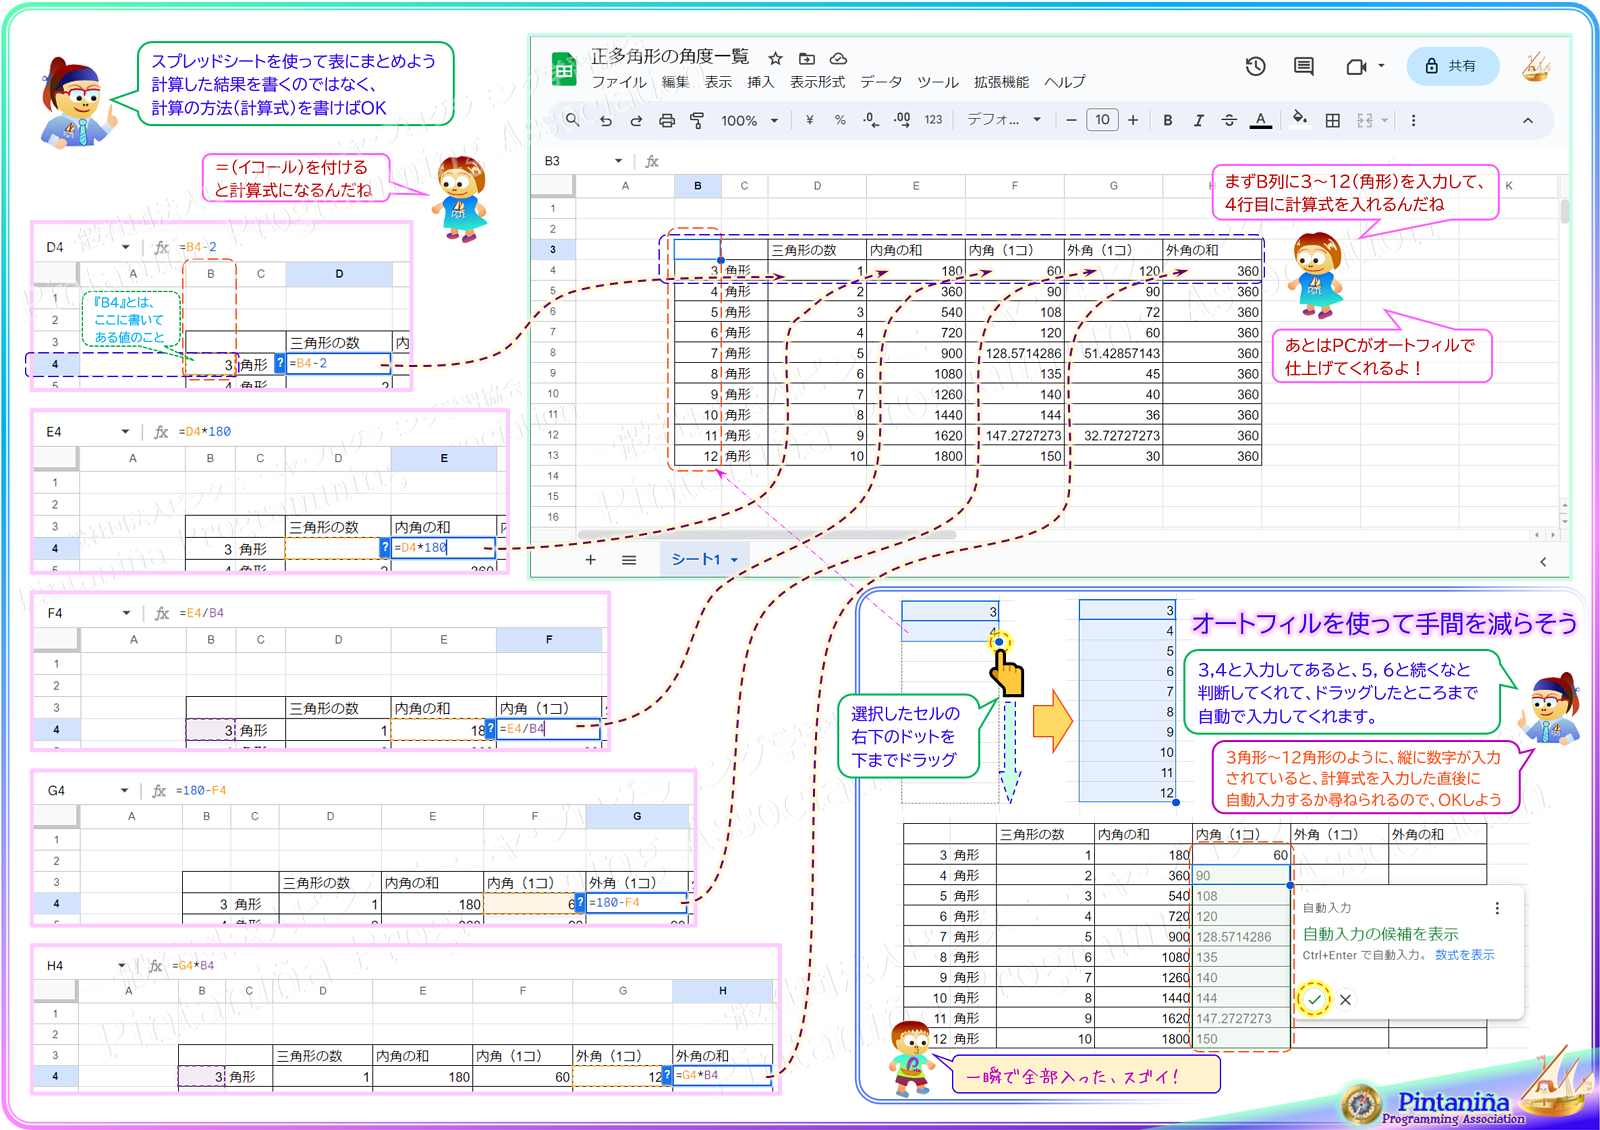Toggle strikethrough formatting
The image size is (1600, 1130).
[x=1229, y=121]
